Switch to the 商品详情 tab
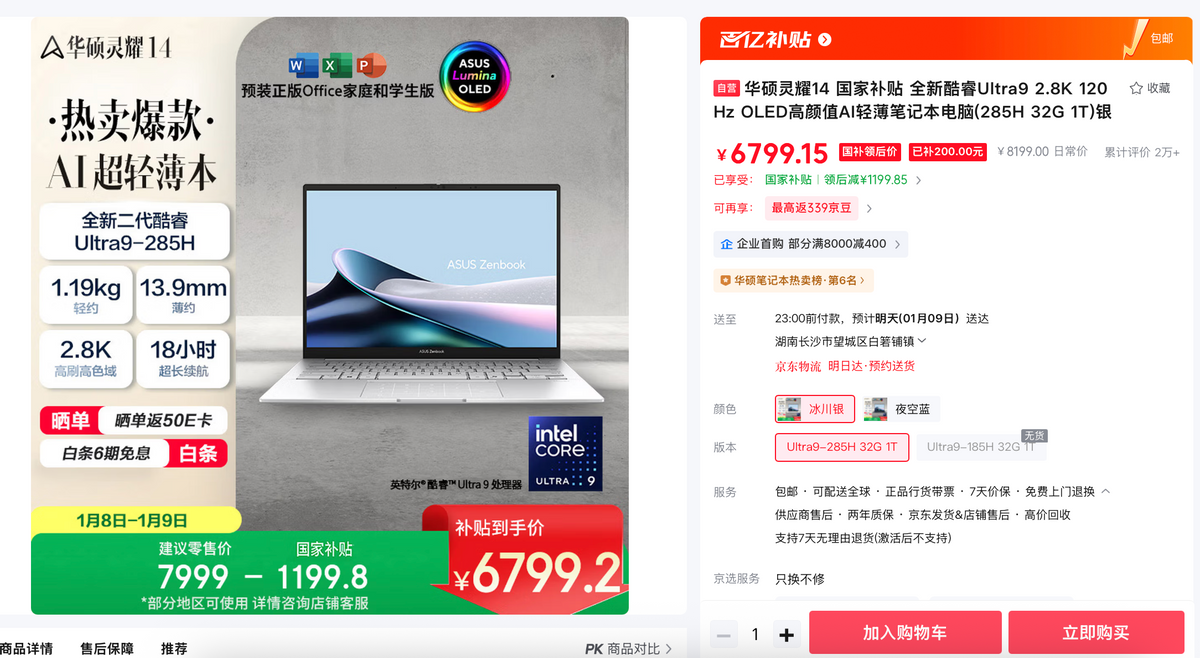This screenshot has width=1200, height=658. (26, 649)
